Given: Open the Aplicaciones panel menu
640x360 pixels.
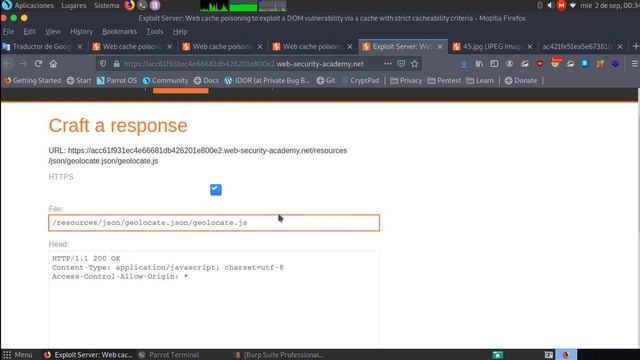Looking at the screenshot, I should click(29, 5).
